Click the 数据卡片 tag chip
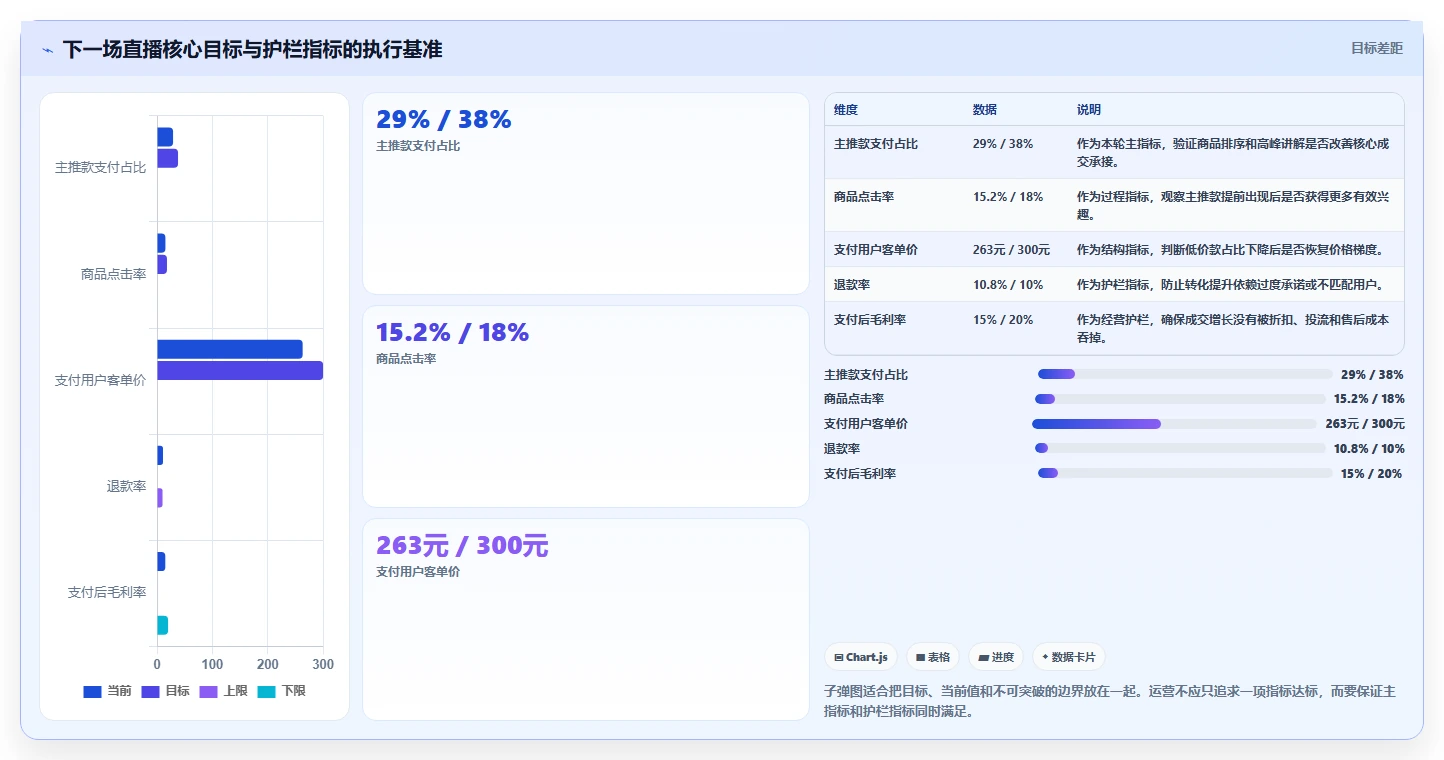 (1069, 657)
